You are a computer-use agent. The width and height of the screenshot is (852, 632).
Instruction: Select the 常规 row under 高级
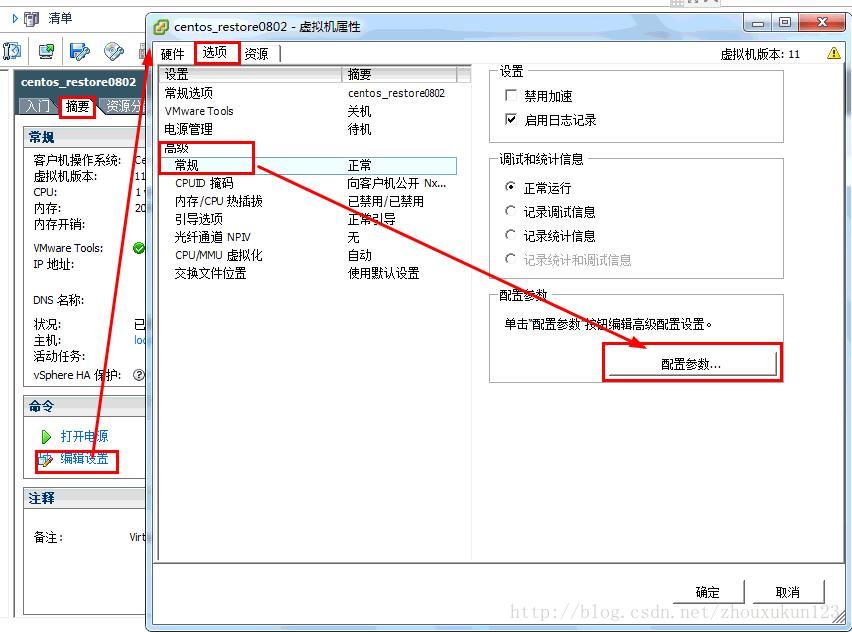tap(308, 165)
